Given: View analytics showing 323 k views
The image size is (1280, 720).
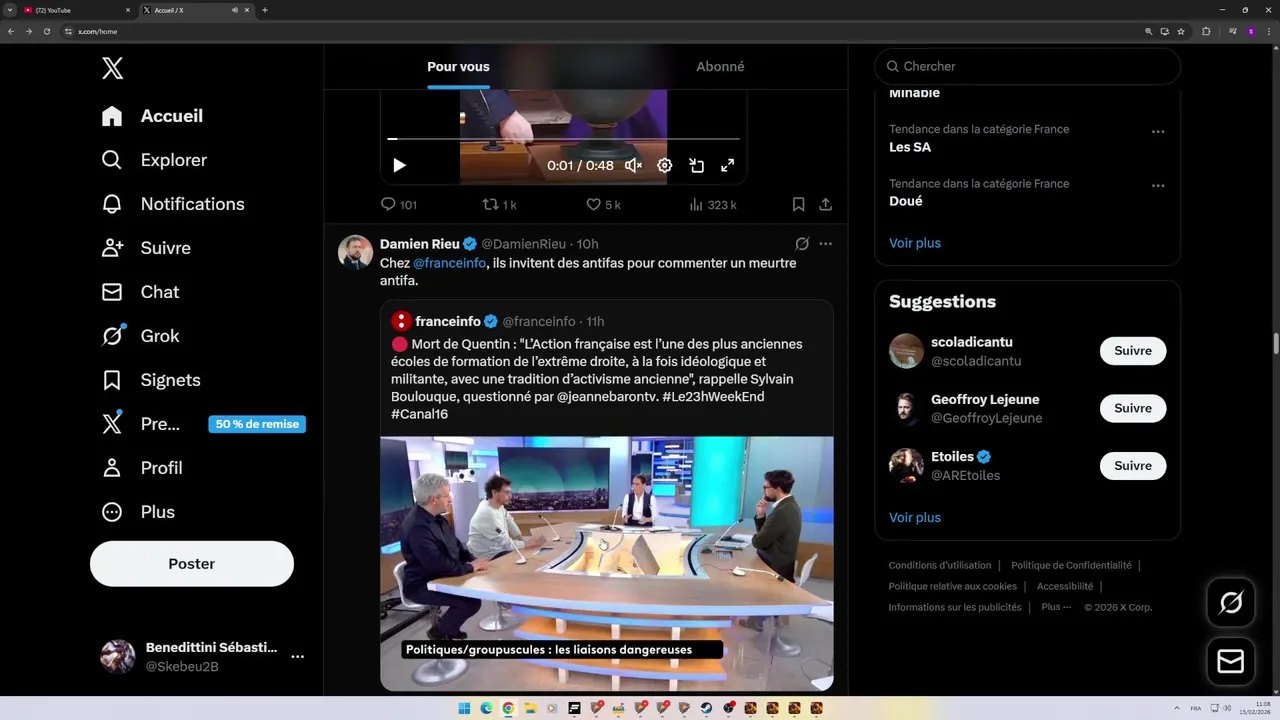Looking at the screenshot, I should coord(713,204).
